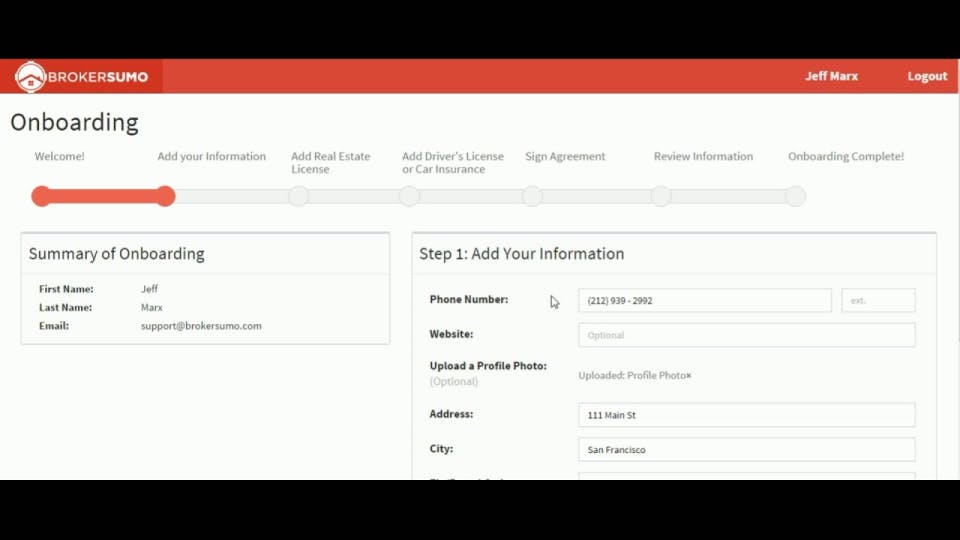Click the Onboarding page title

[x=74, y=122]
